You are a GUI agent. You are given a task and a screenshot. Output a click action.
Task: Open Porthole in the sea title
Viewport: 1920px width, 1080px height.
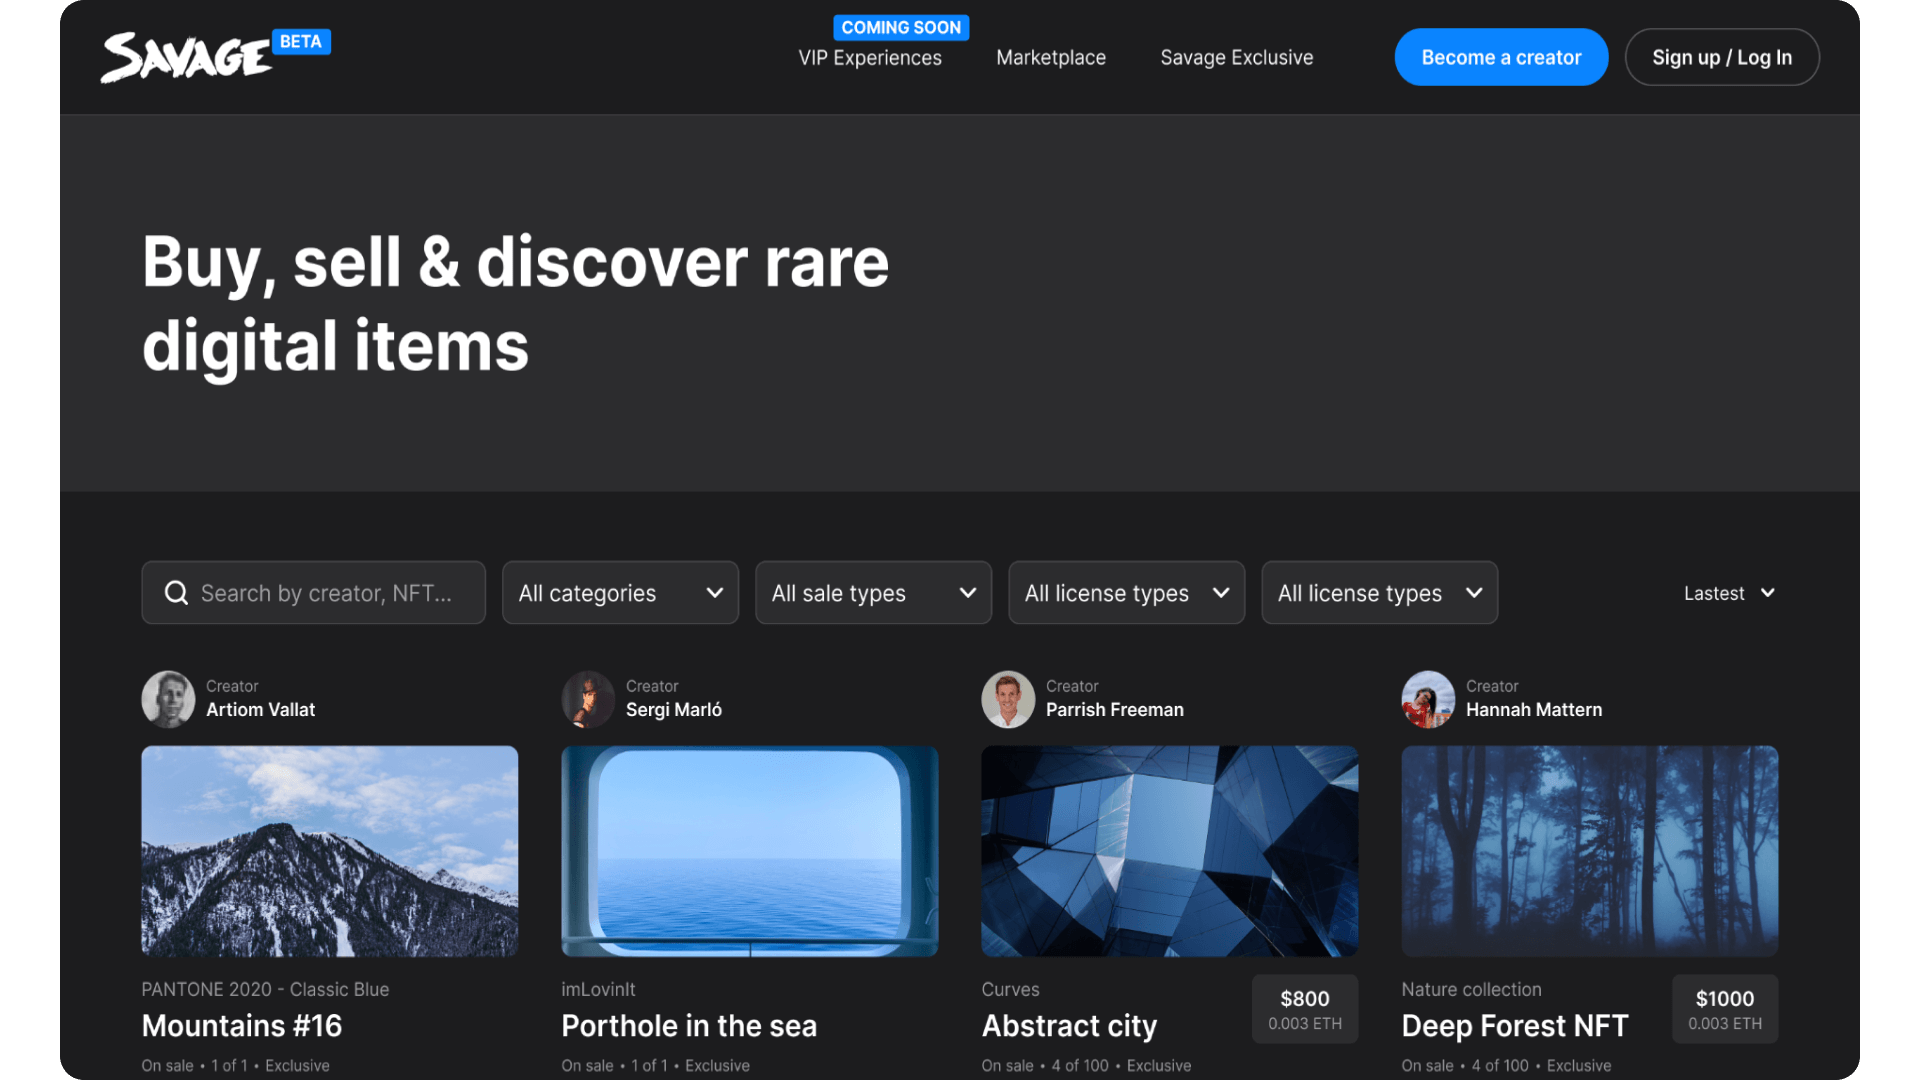(x=689, y=1026)
